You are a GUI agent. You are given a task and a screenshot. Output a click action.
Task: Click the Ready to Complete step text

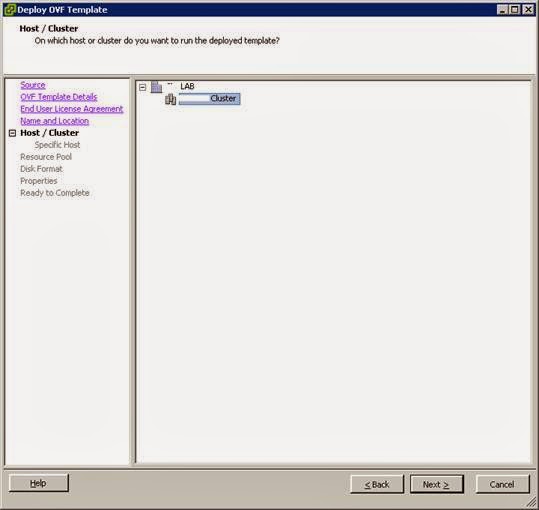pyautogui.click(x=55, y=193)
